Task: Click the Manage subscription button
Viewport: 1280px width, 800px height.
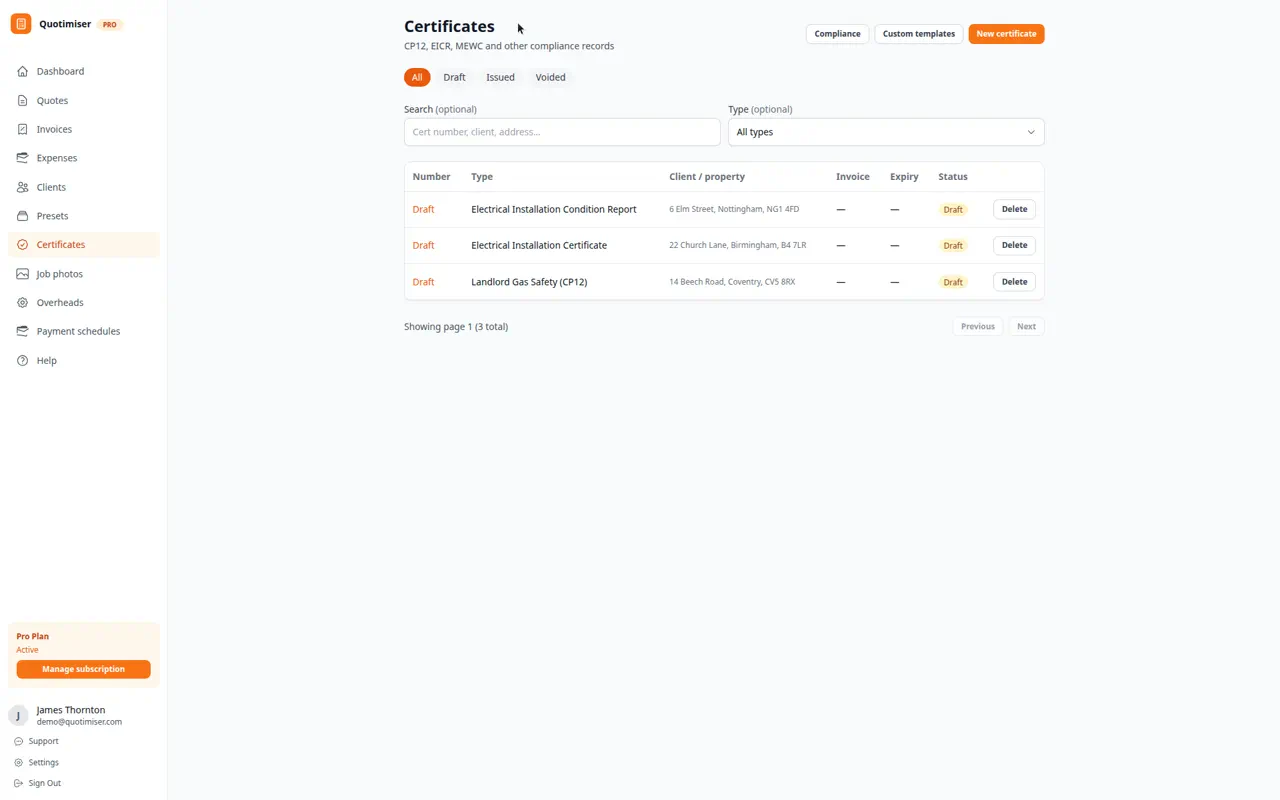Action: coord(83,669)
